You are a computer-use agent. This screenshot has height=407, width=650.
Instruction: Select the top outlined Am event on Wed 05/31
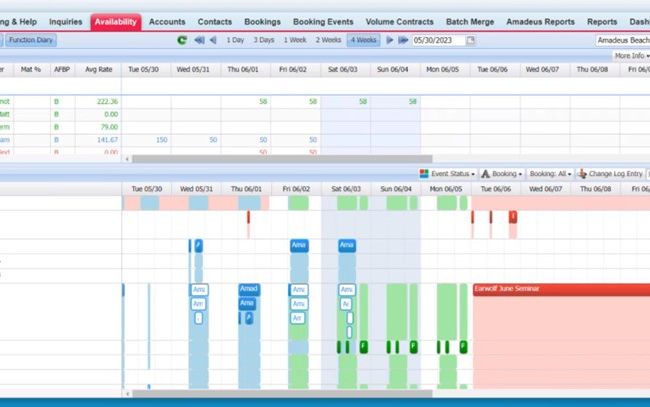click(x=199, y=289)
